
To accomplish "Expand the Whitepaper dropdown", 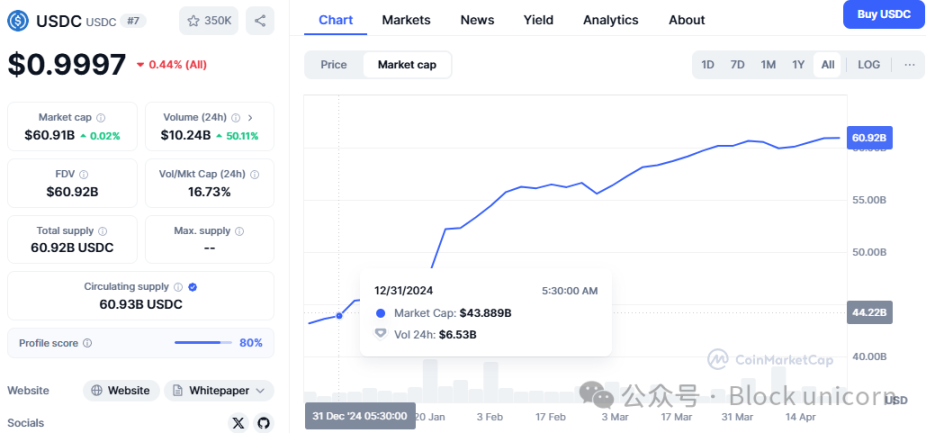I will click(x=219, y=391).
